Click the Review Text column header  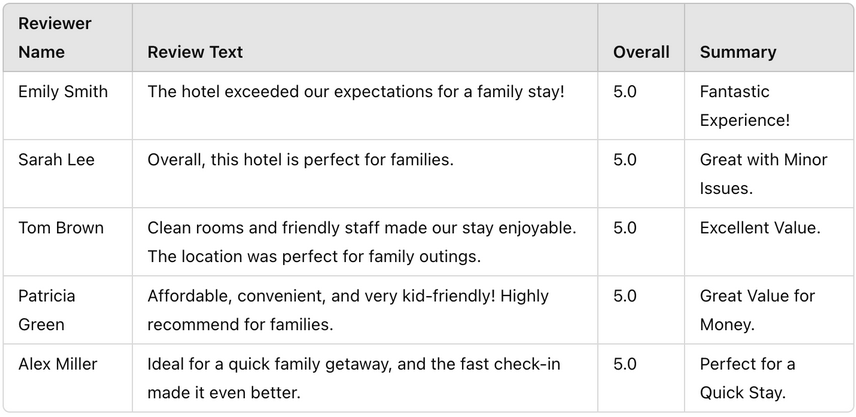pyautogui.click(x=365, y=38)
